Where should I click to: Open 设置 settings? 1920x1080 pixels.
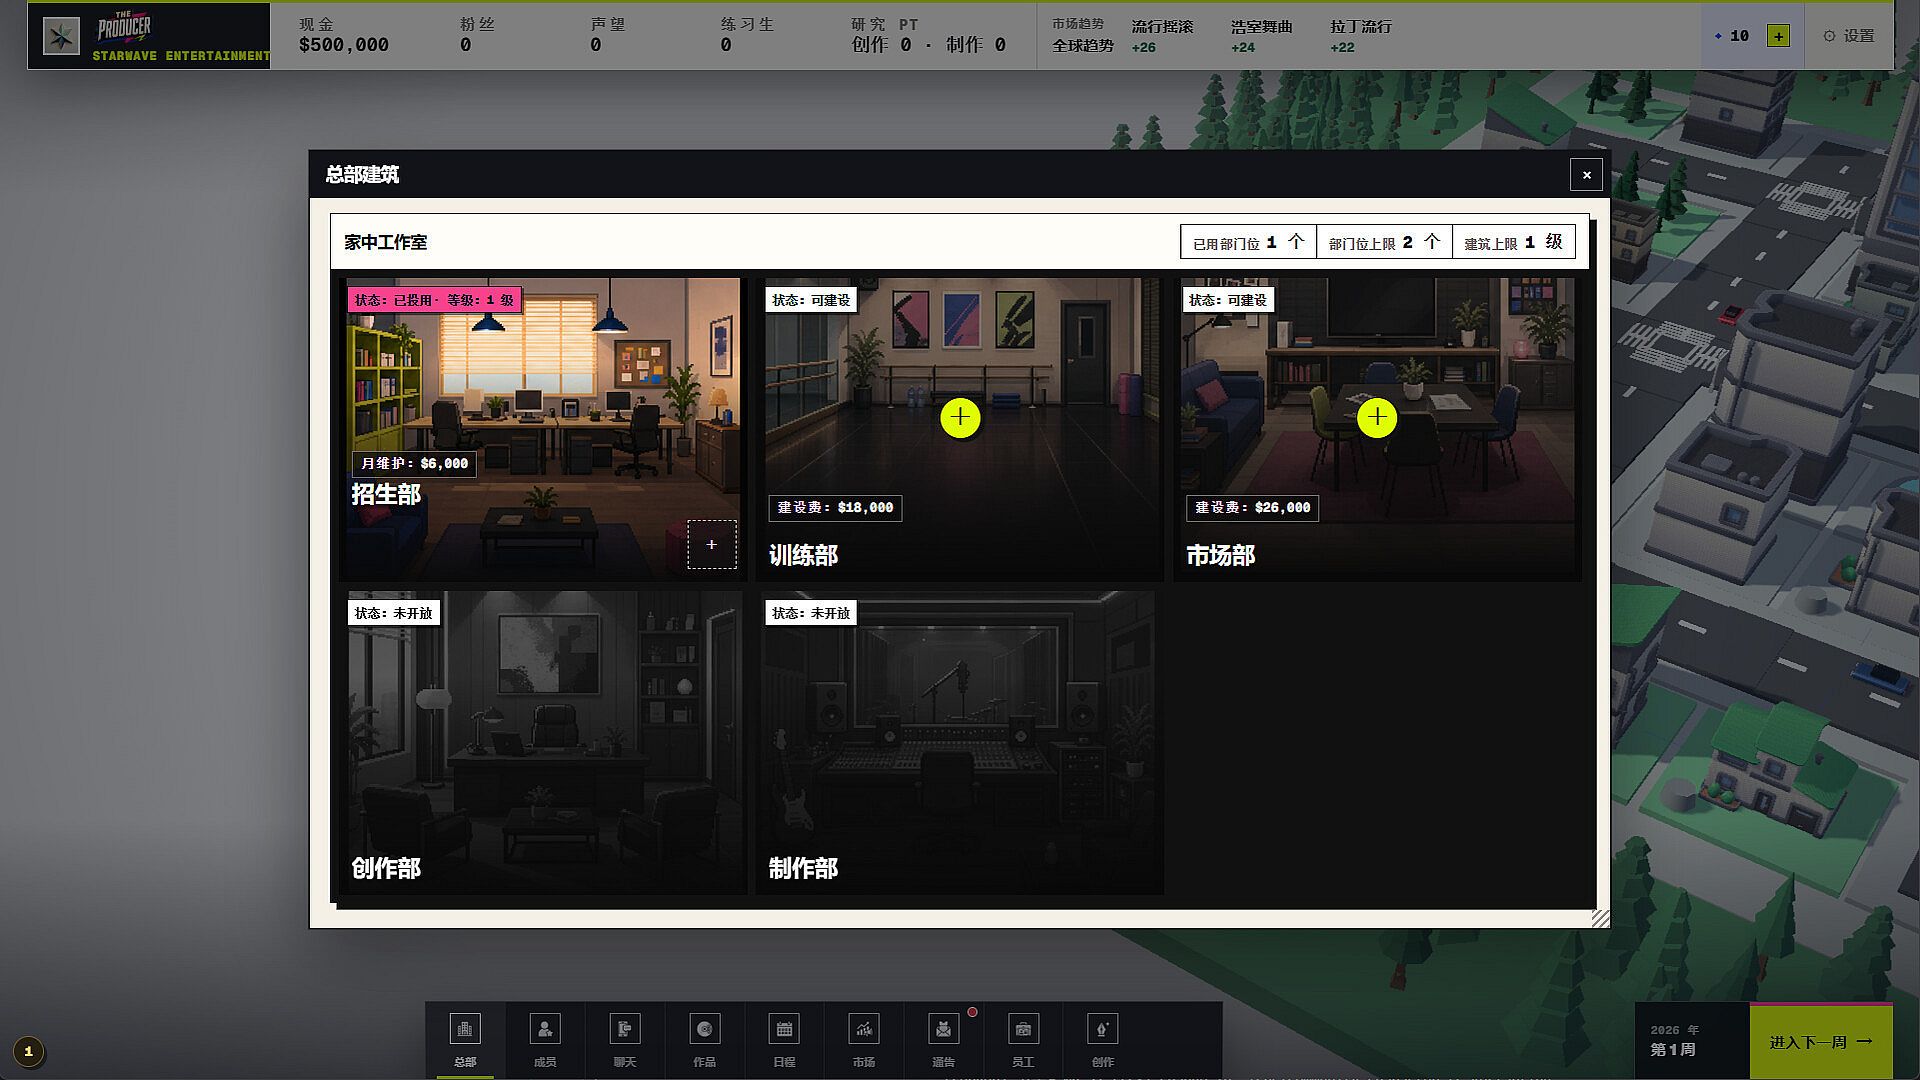click(x=1849, y=36)
